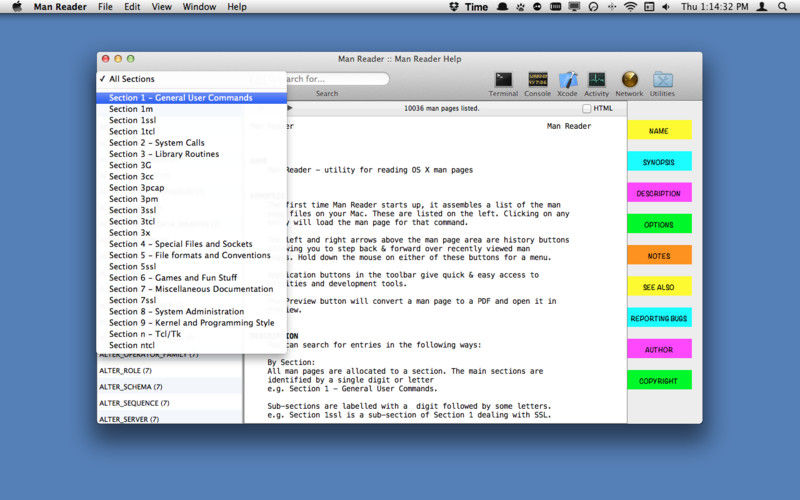Select Section 1 – General User Commands
This screenshot has width=800, height=500.
(x=191, y=97)
